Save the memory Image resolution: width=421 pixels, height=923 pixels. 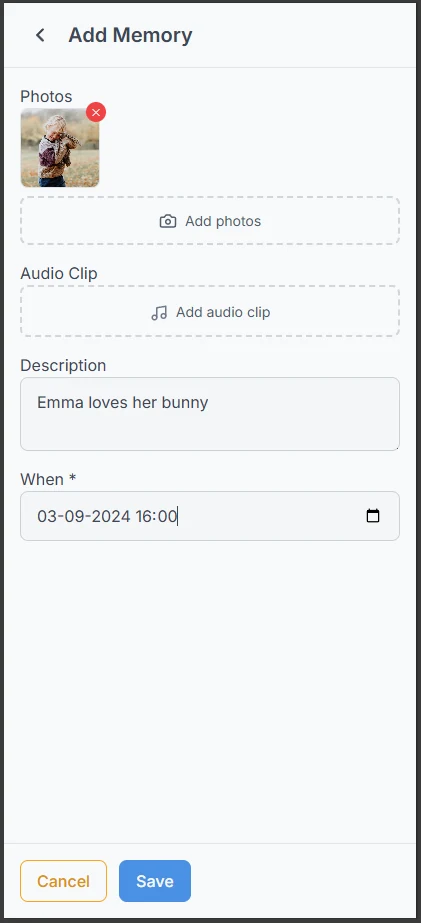(155, 881)
